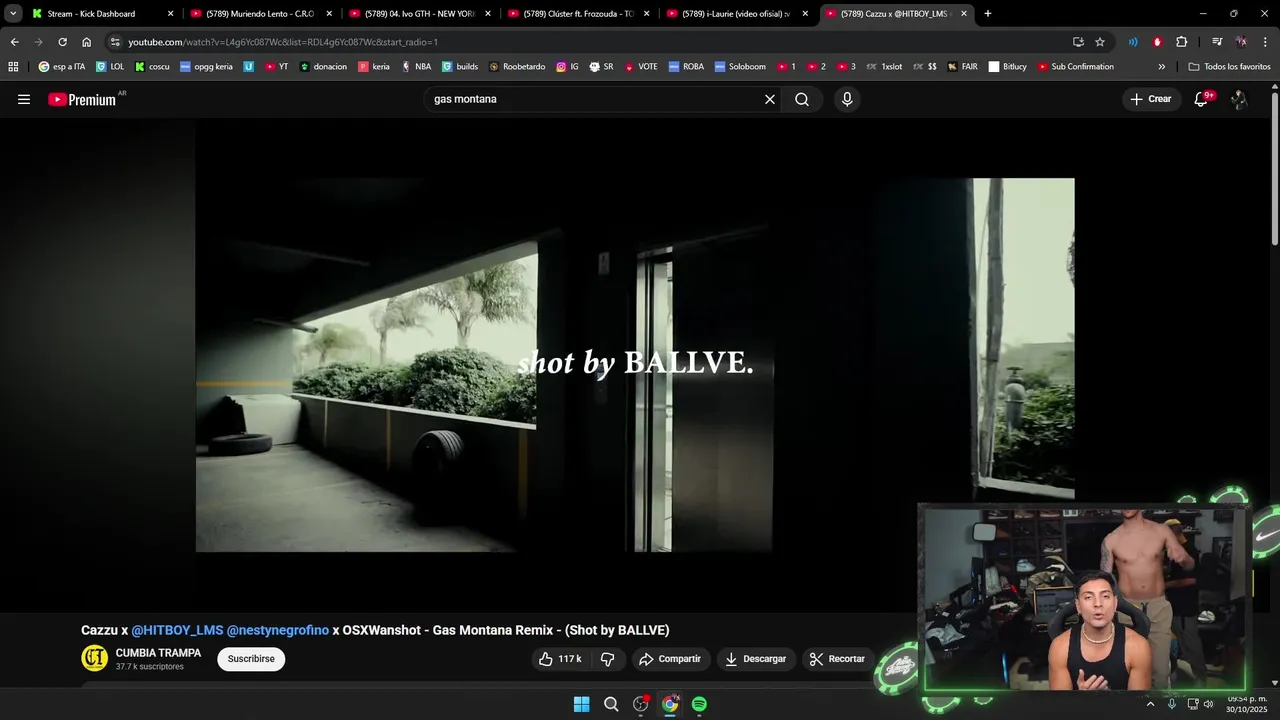Open the bookmarks apps grid icon
This screenshot has width=1280, height=720.
[13, 67]
